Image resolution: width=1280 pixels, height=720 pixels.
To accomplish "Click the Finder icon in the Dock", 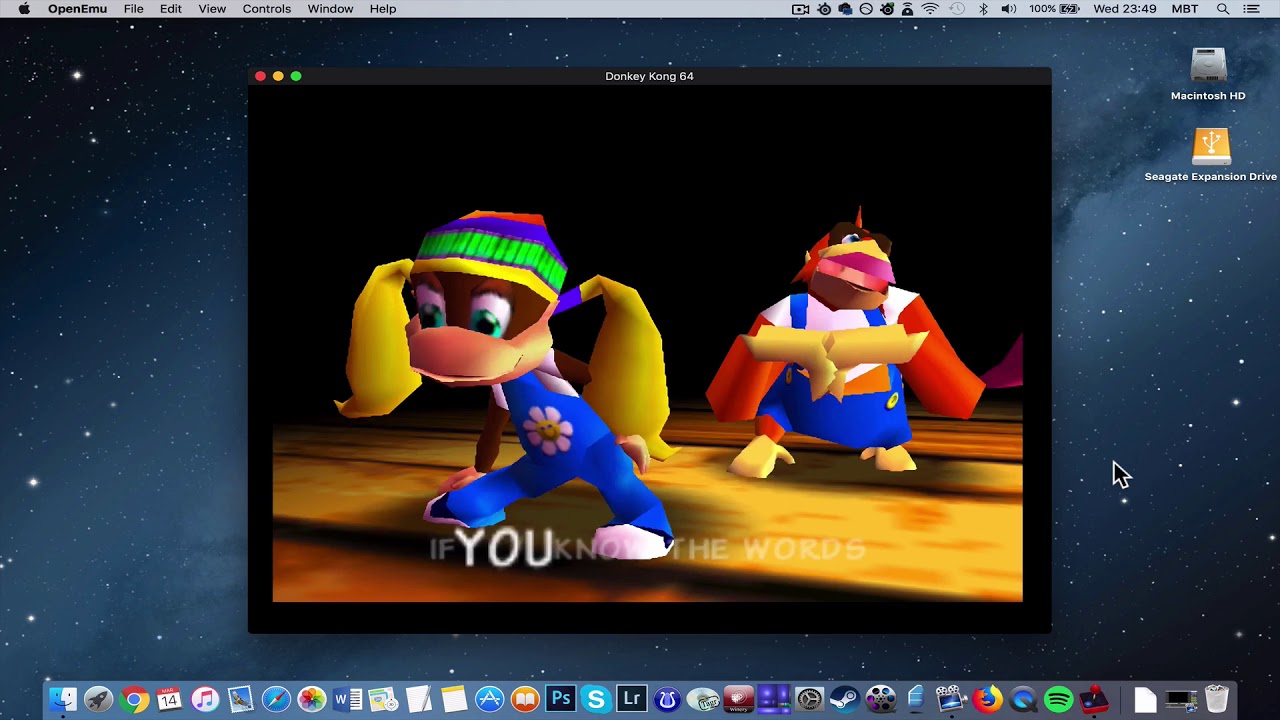I will 63,699.
